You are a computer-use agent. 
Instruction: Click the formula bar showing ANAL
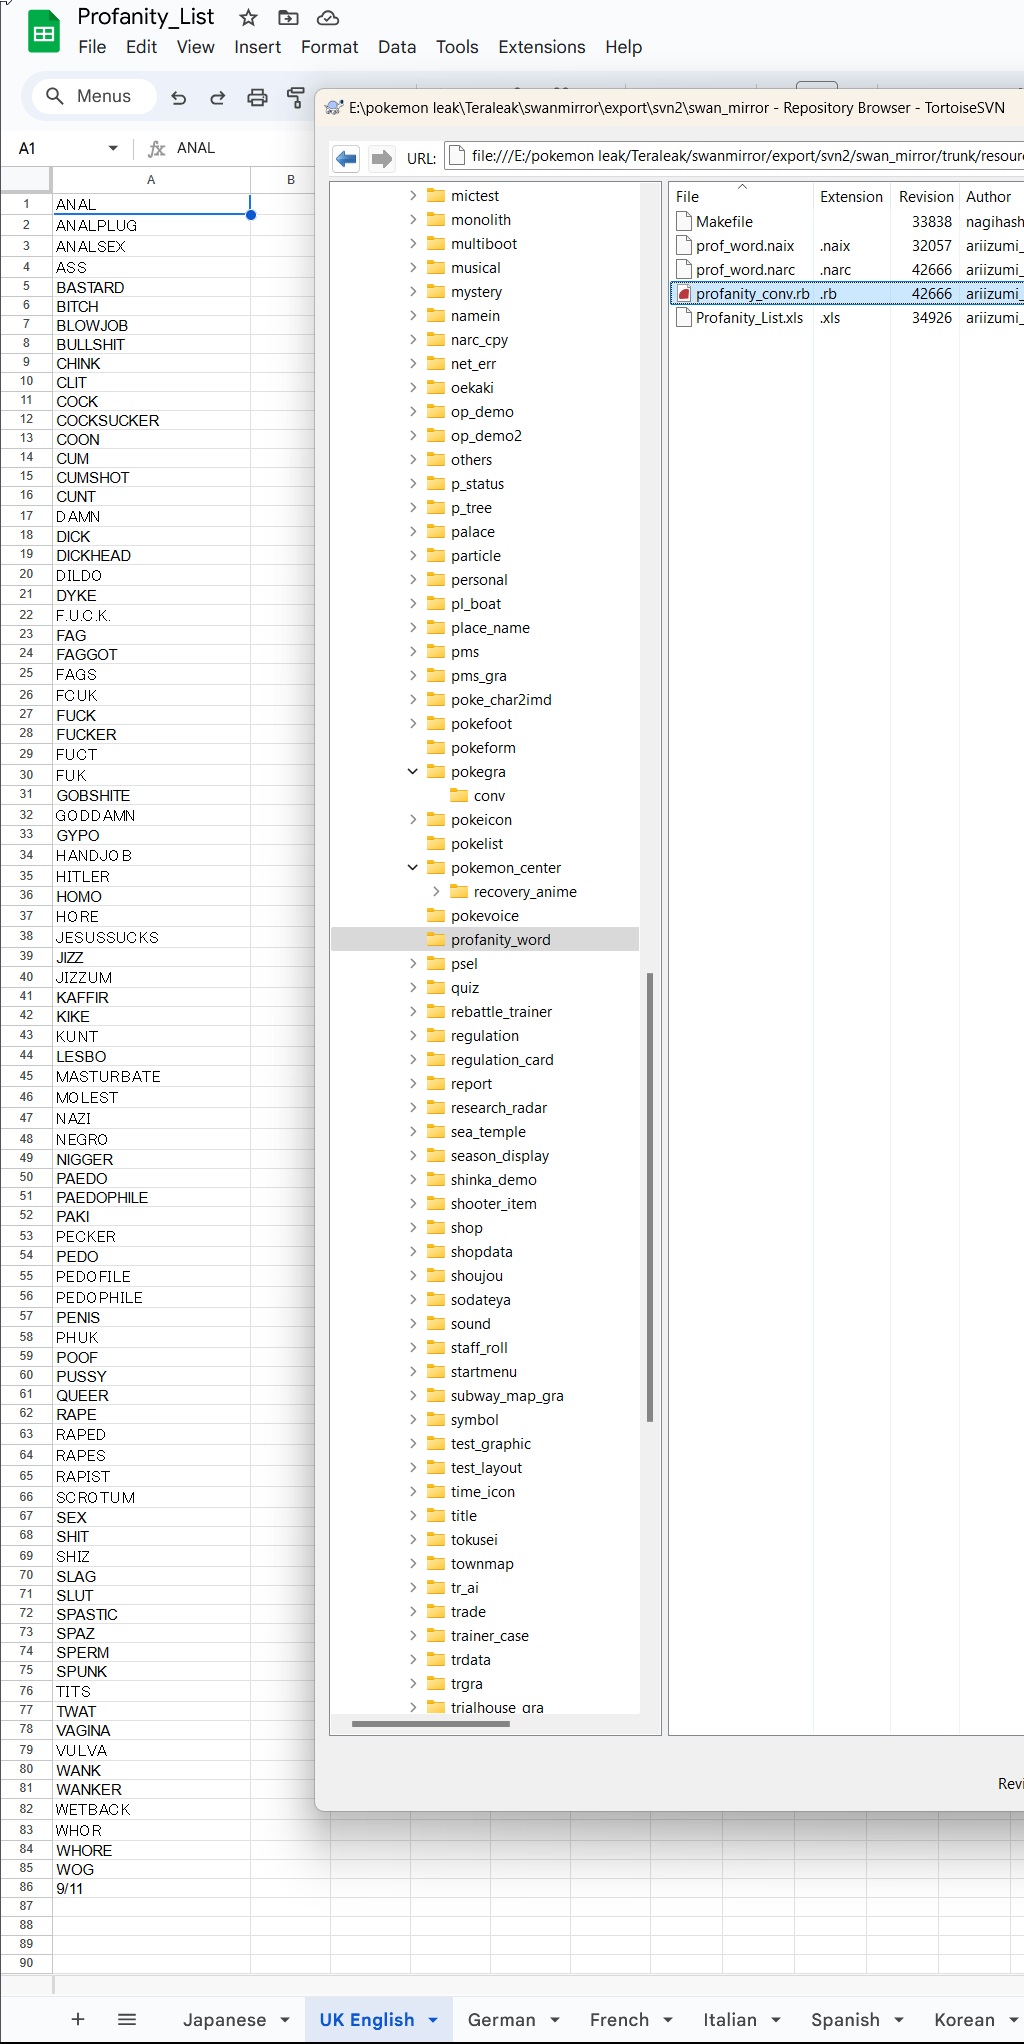tap(196, 148)
